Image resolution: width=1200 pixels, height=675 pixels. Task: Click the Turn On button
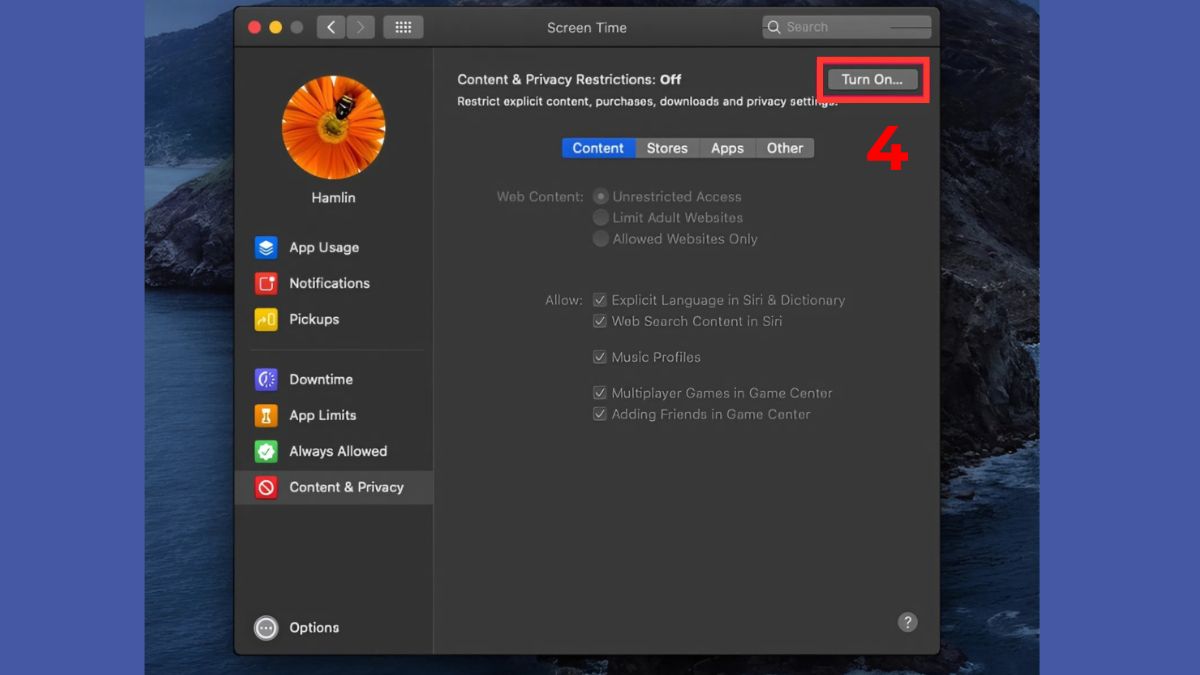(870, 79)
